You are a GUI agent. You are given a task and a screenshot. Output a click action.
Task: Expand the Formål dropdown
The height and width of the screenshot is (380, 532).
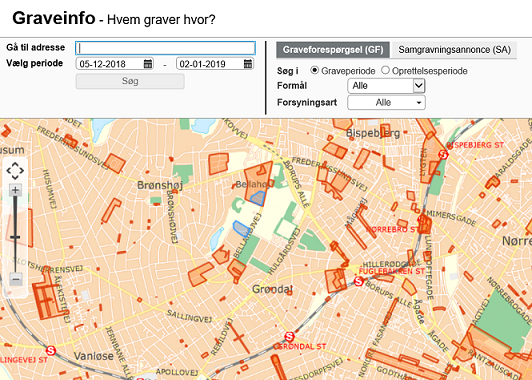click(x=386, y=86)
